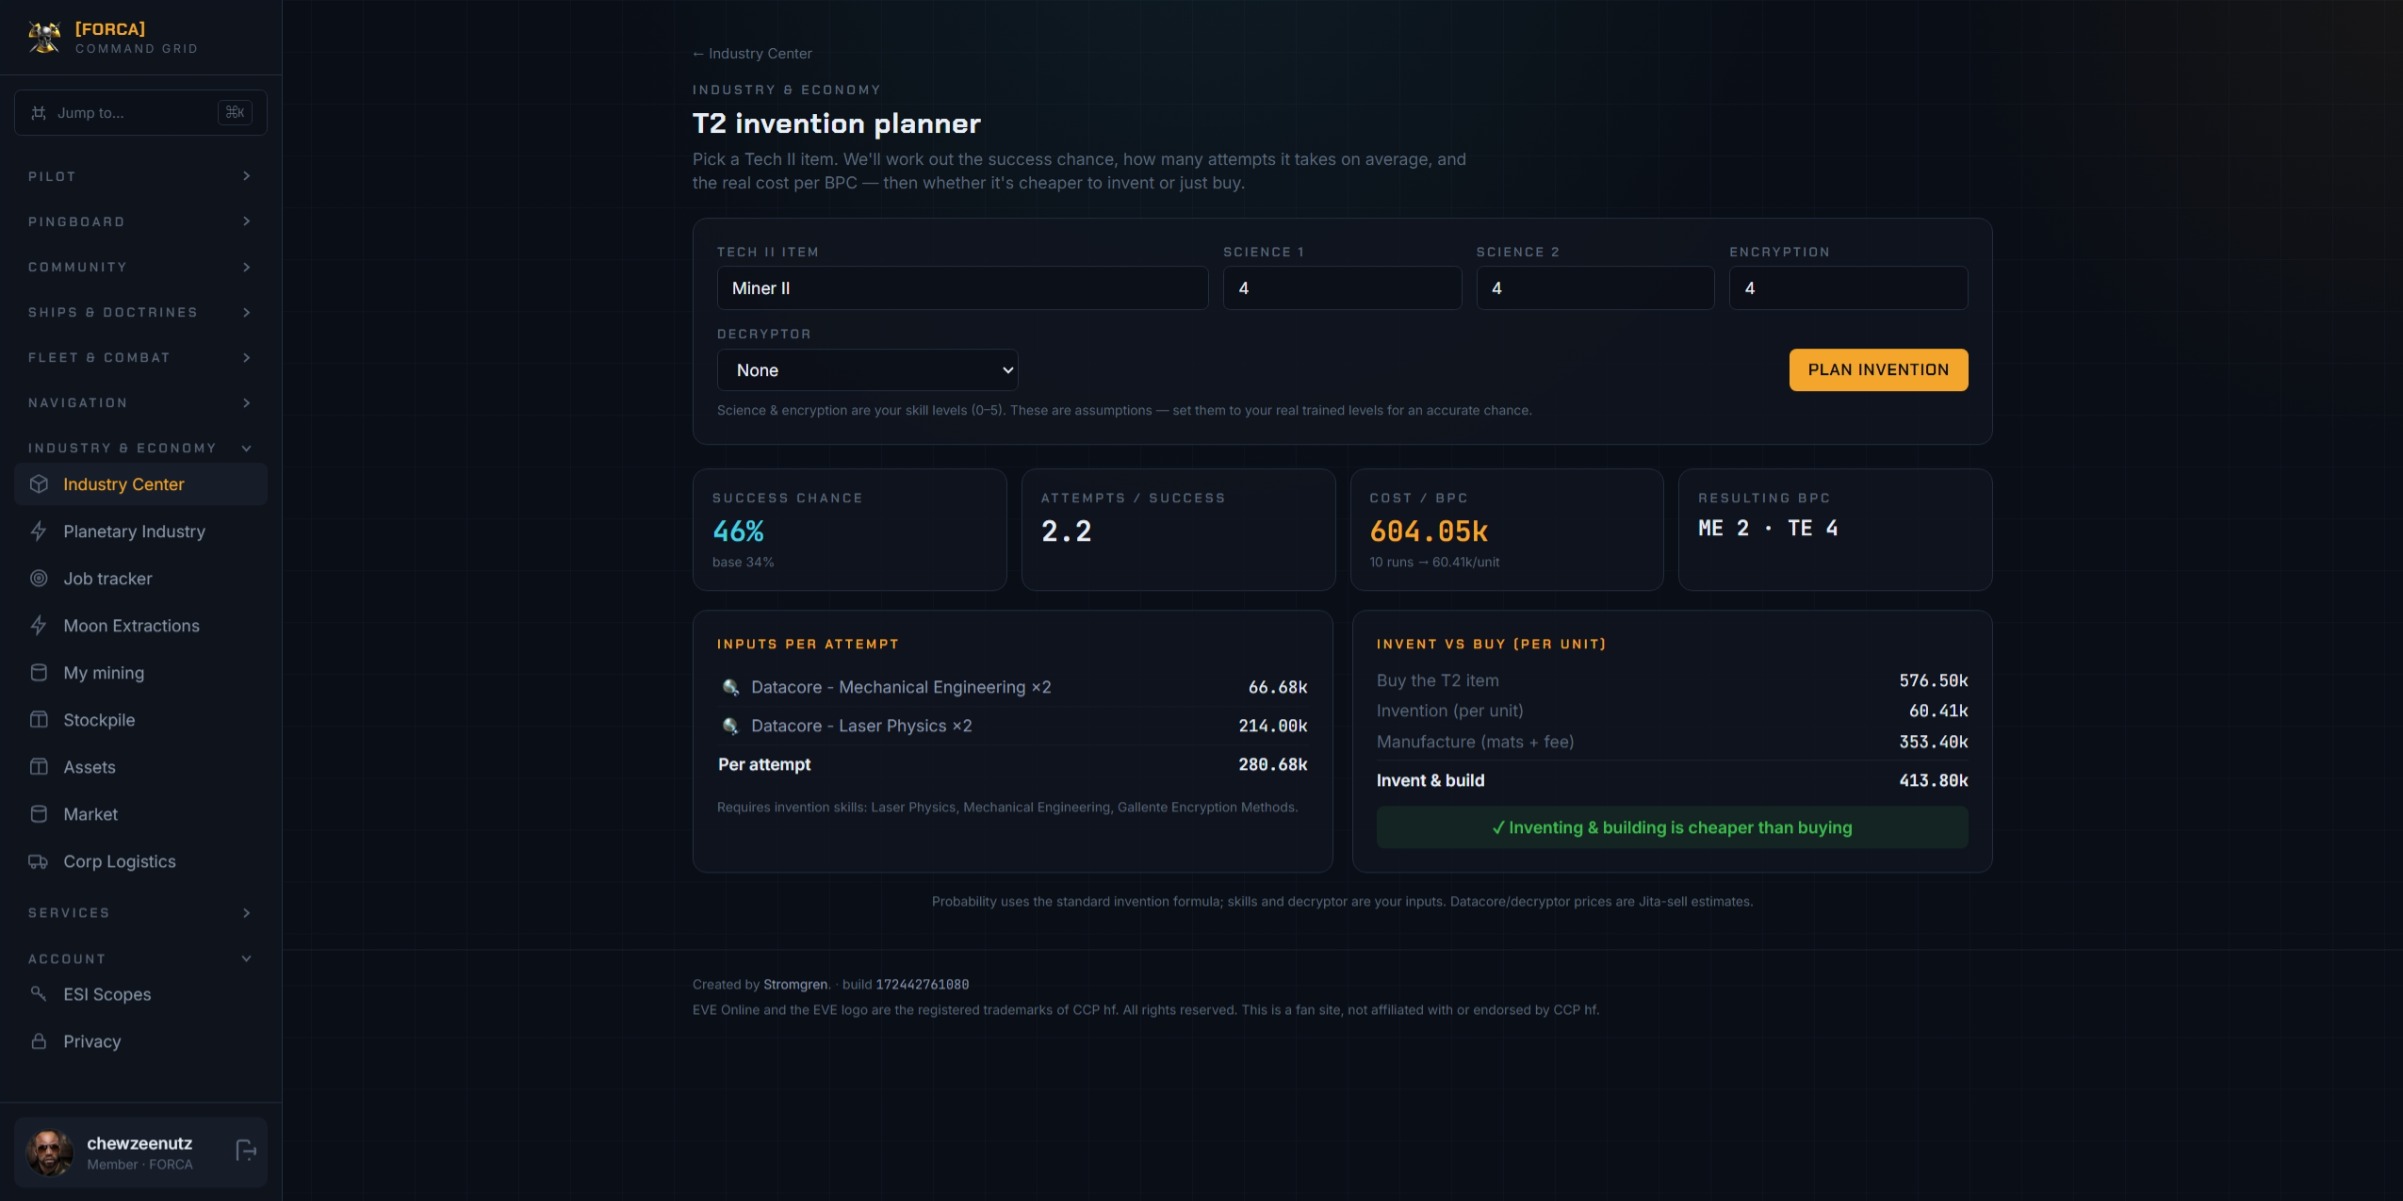Click the ⌘K shortcut badge

tap(235, 112)
